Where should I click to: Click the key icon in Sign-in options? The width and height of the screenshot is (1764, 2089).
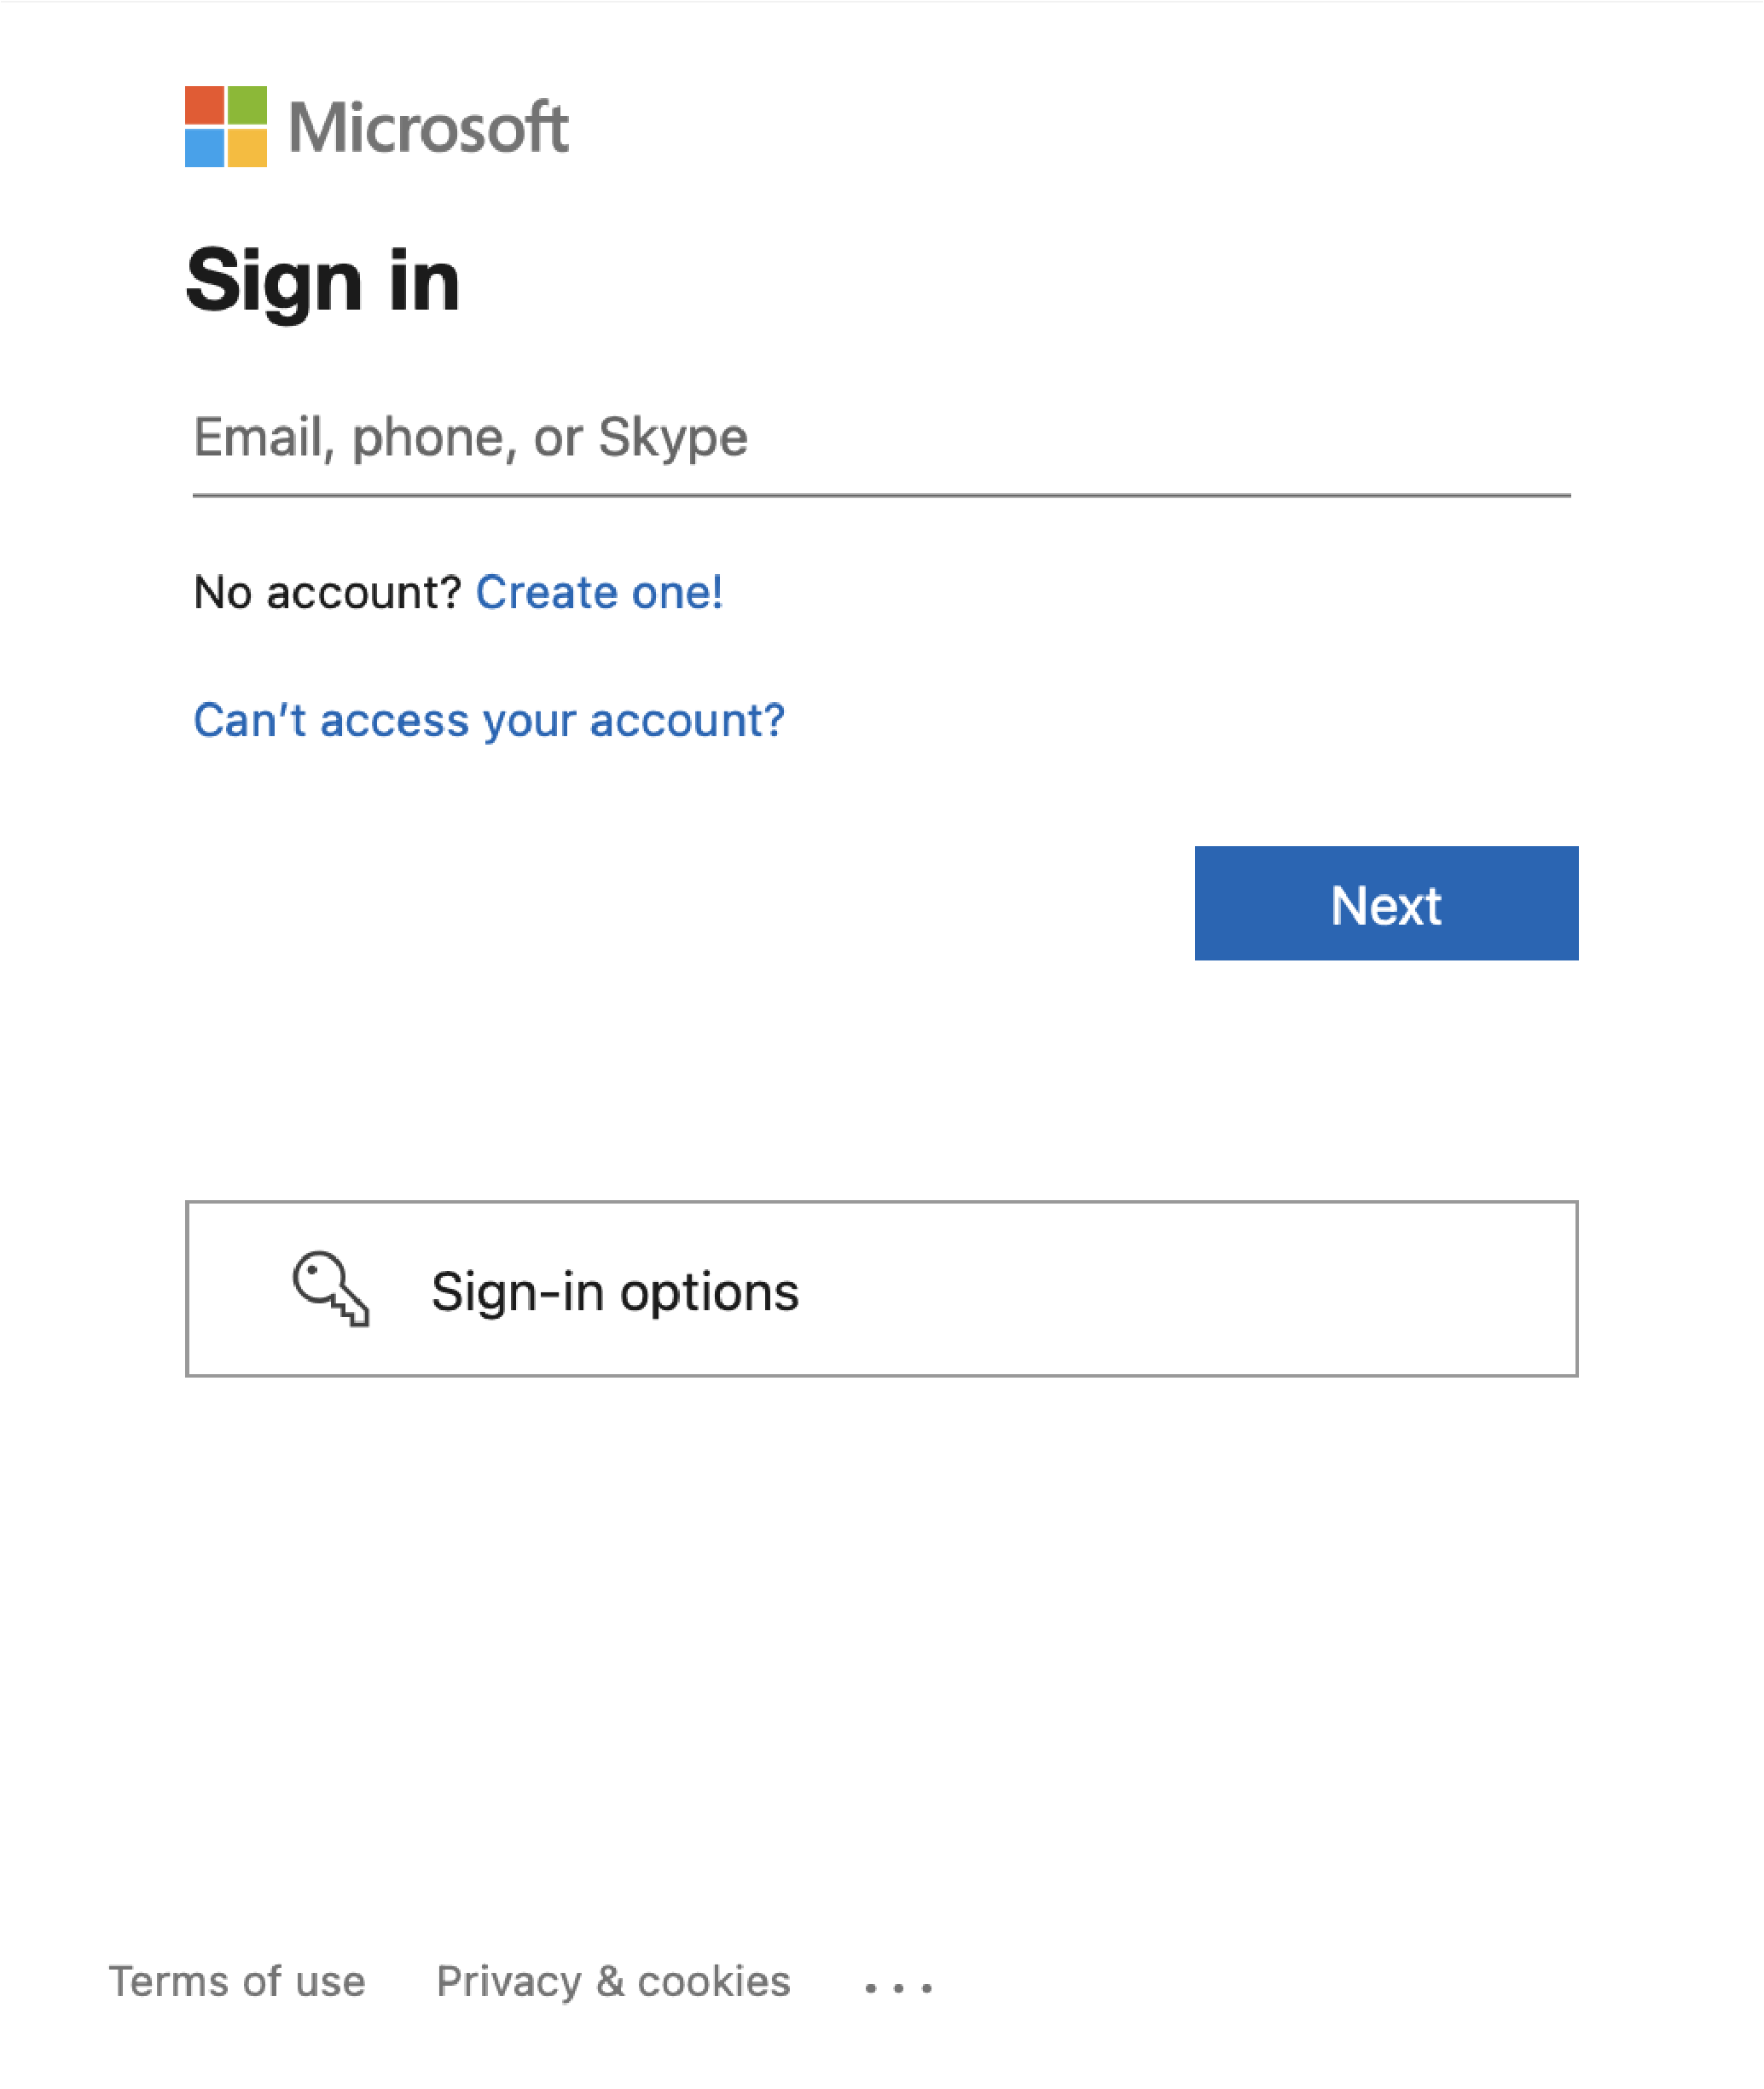[331, 1288]
